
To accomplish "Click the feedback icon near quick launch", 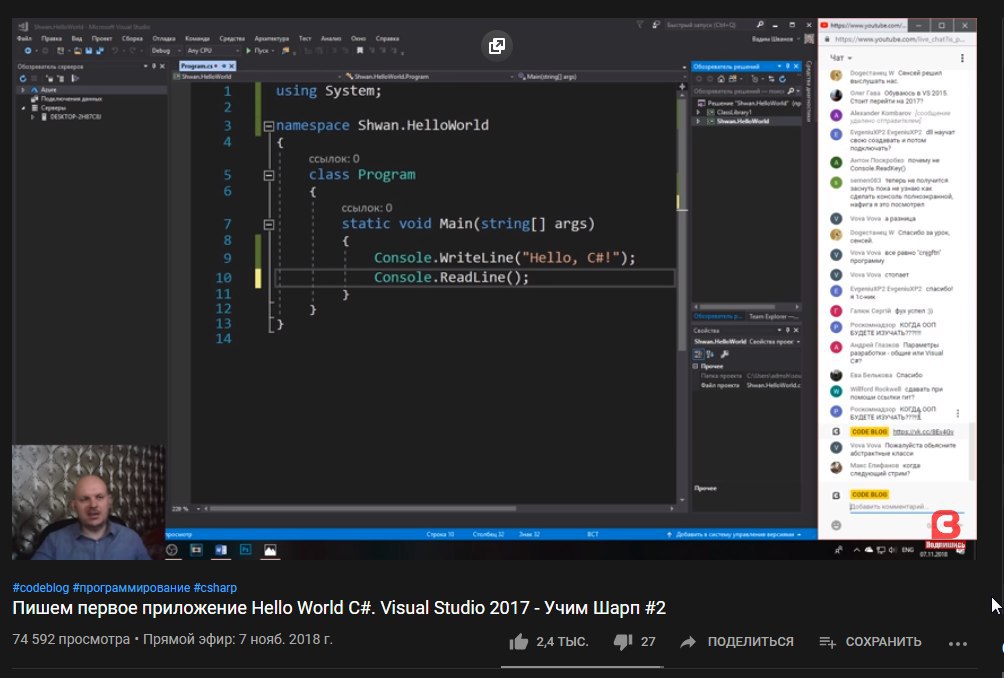I will 656,25.
